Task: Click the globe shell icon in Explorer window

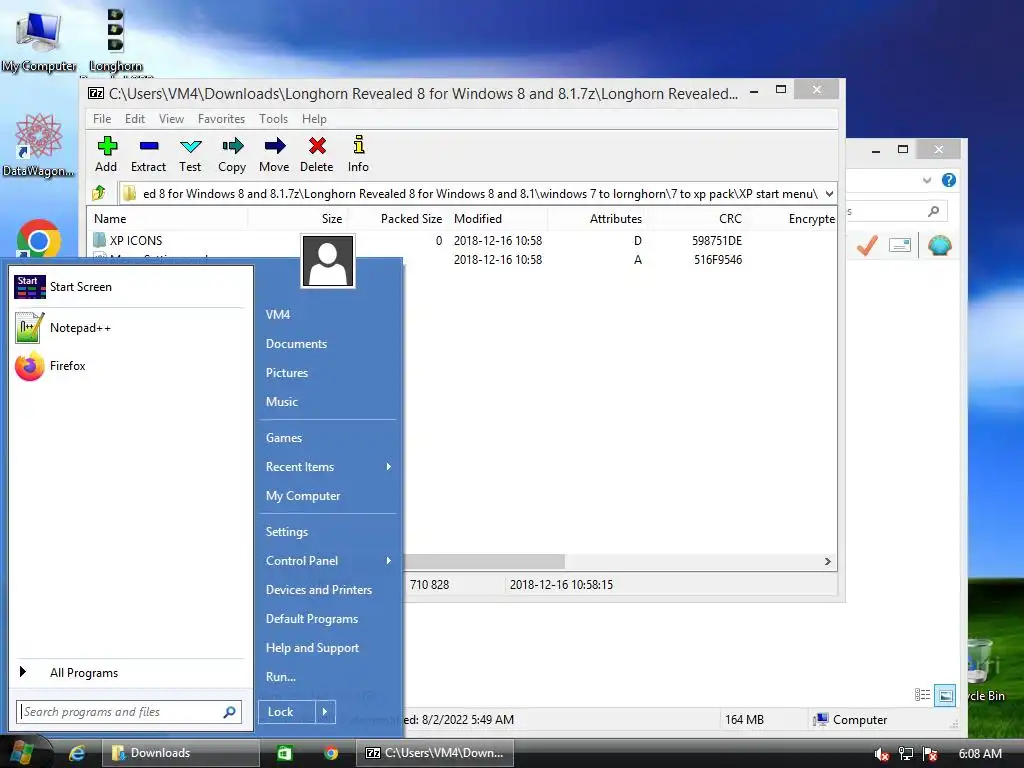Action: click(x=939, y=246)
